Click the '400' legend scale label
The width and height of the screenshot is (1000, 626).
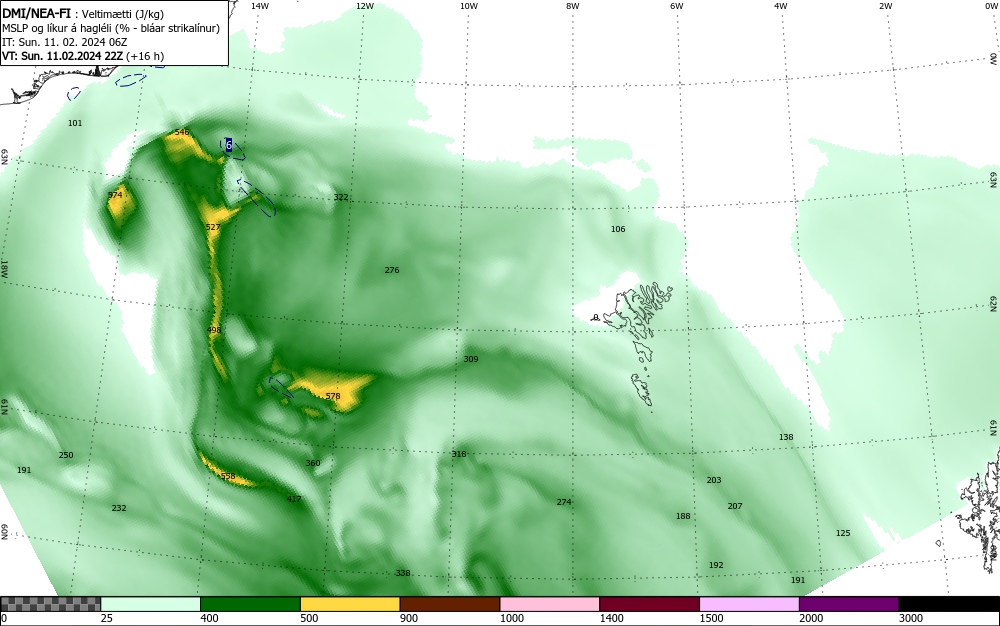[209, 618]
